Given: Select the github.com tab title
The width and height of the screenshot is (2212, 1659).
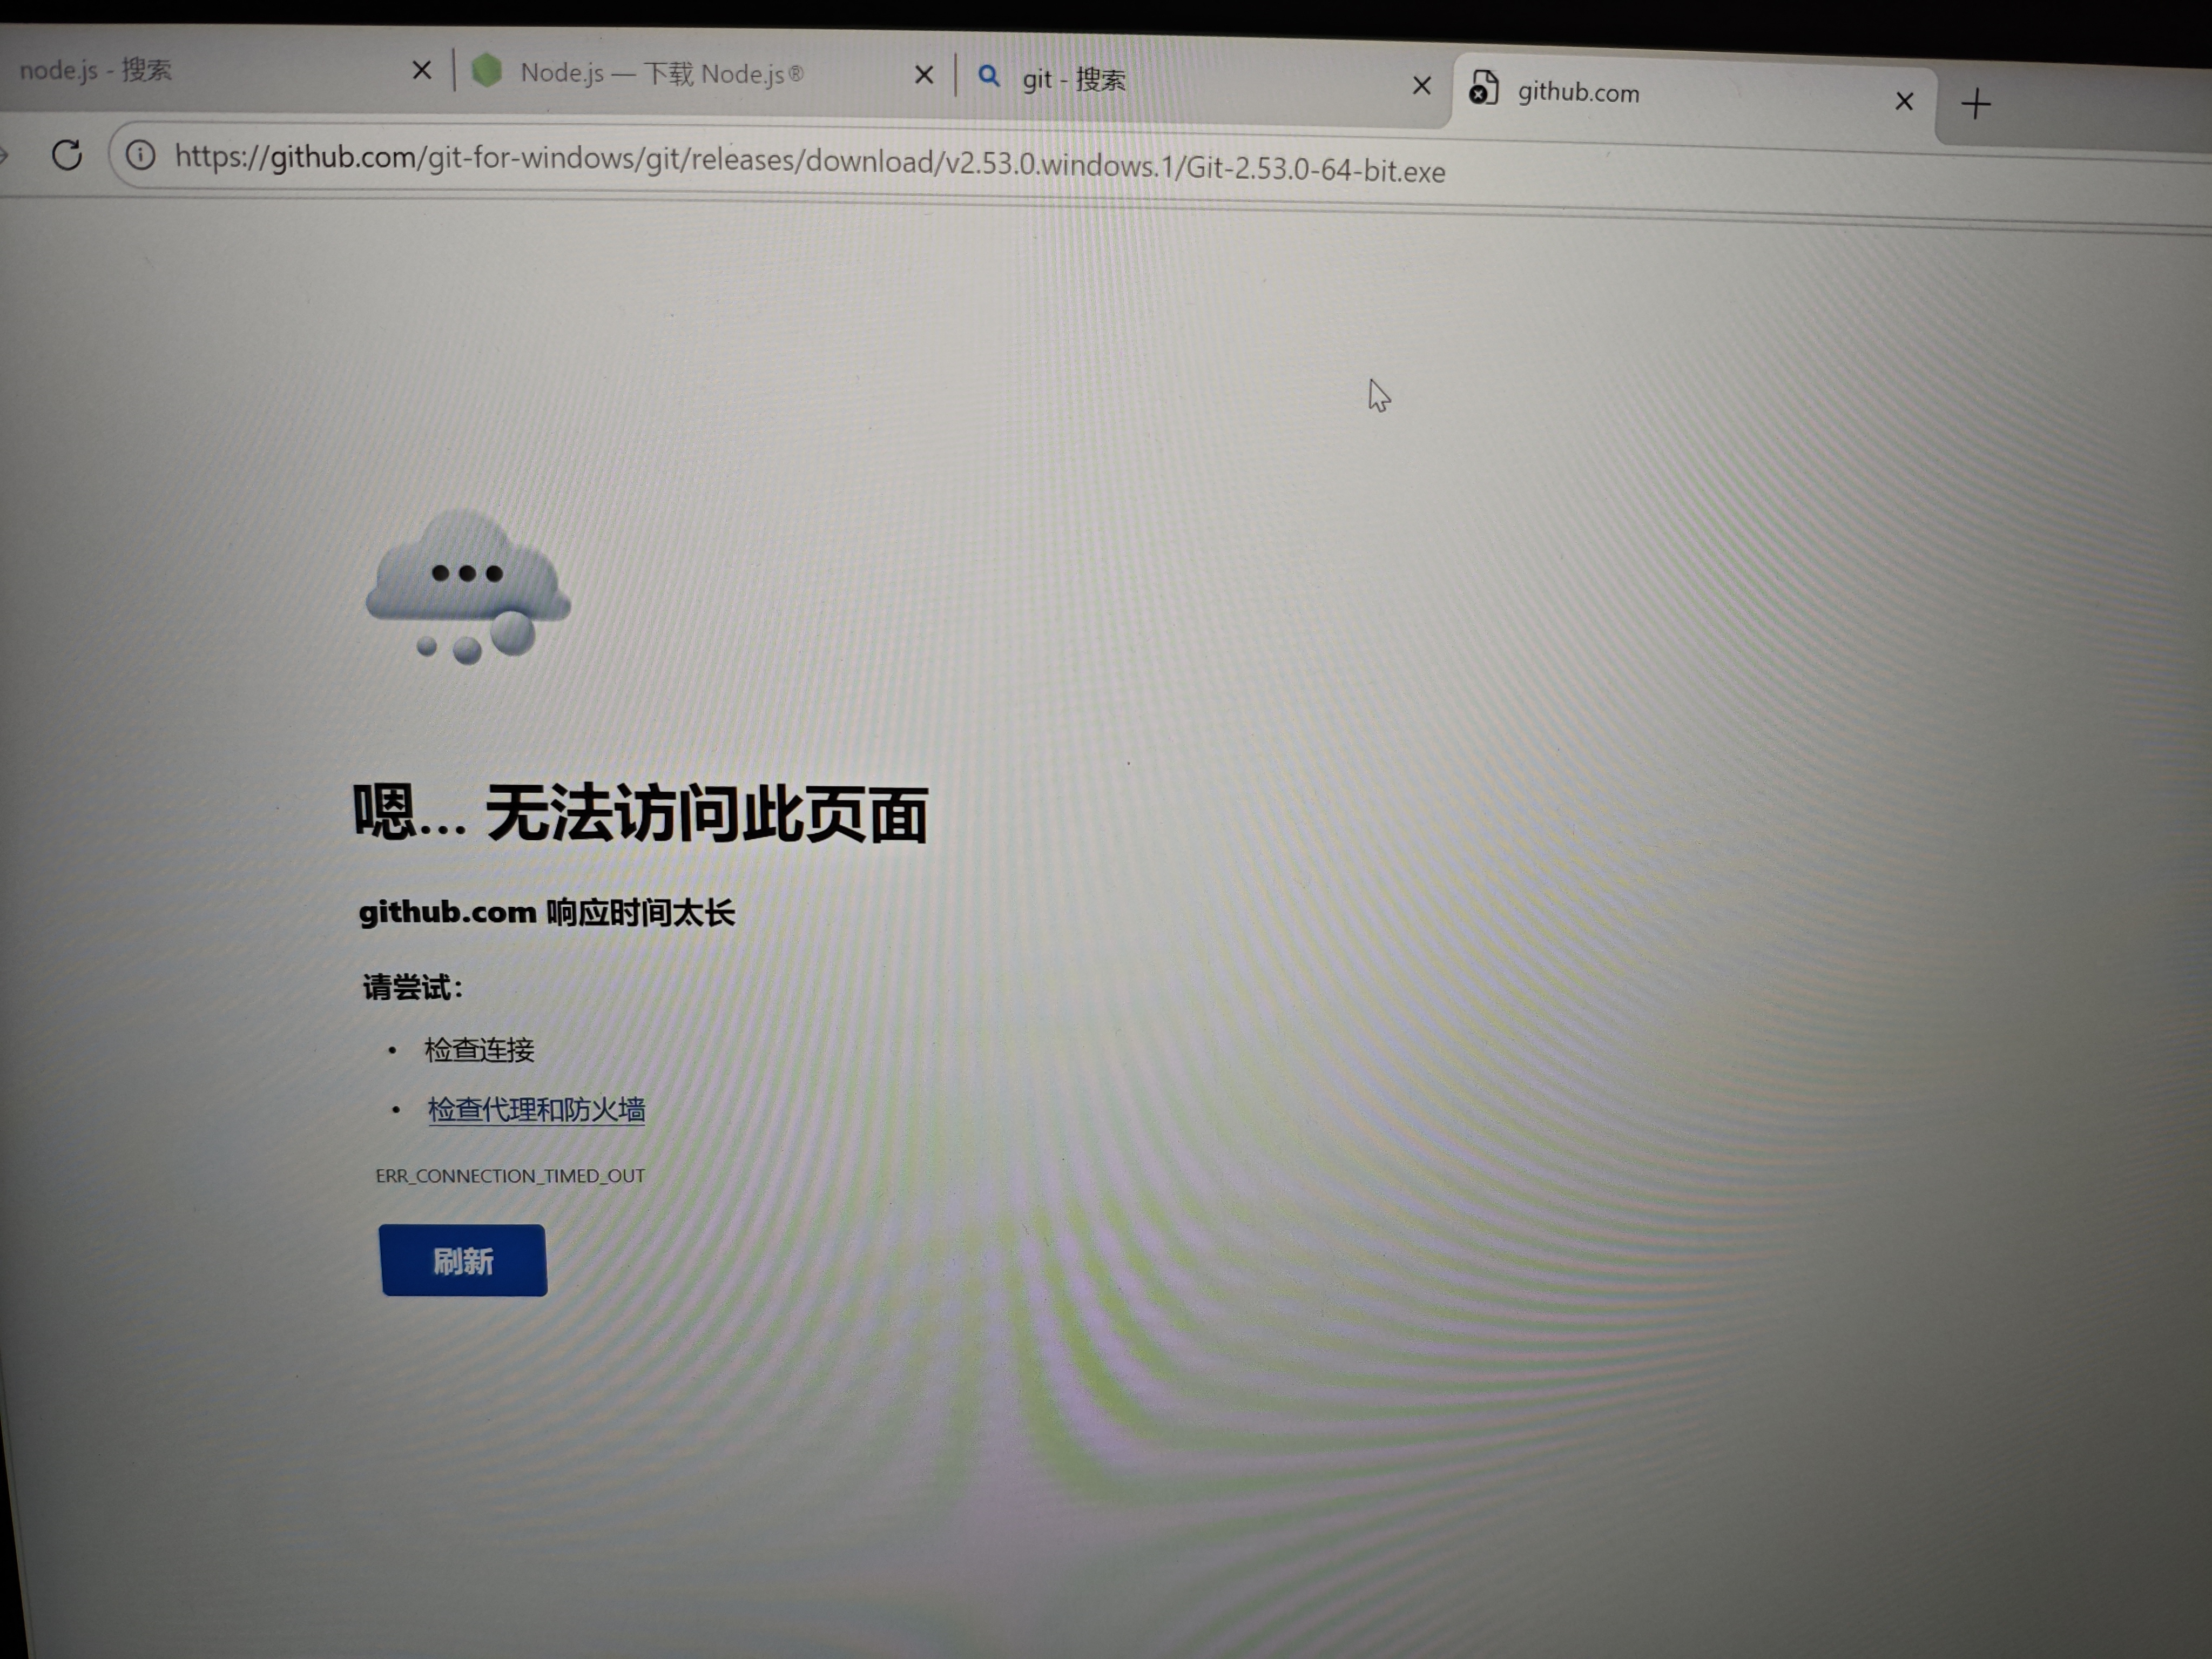Looking at the screenshot, I should tap(1578, 93).
